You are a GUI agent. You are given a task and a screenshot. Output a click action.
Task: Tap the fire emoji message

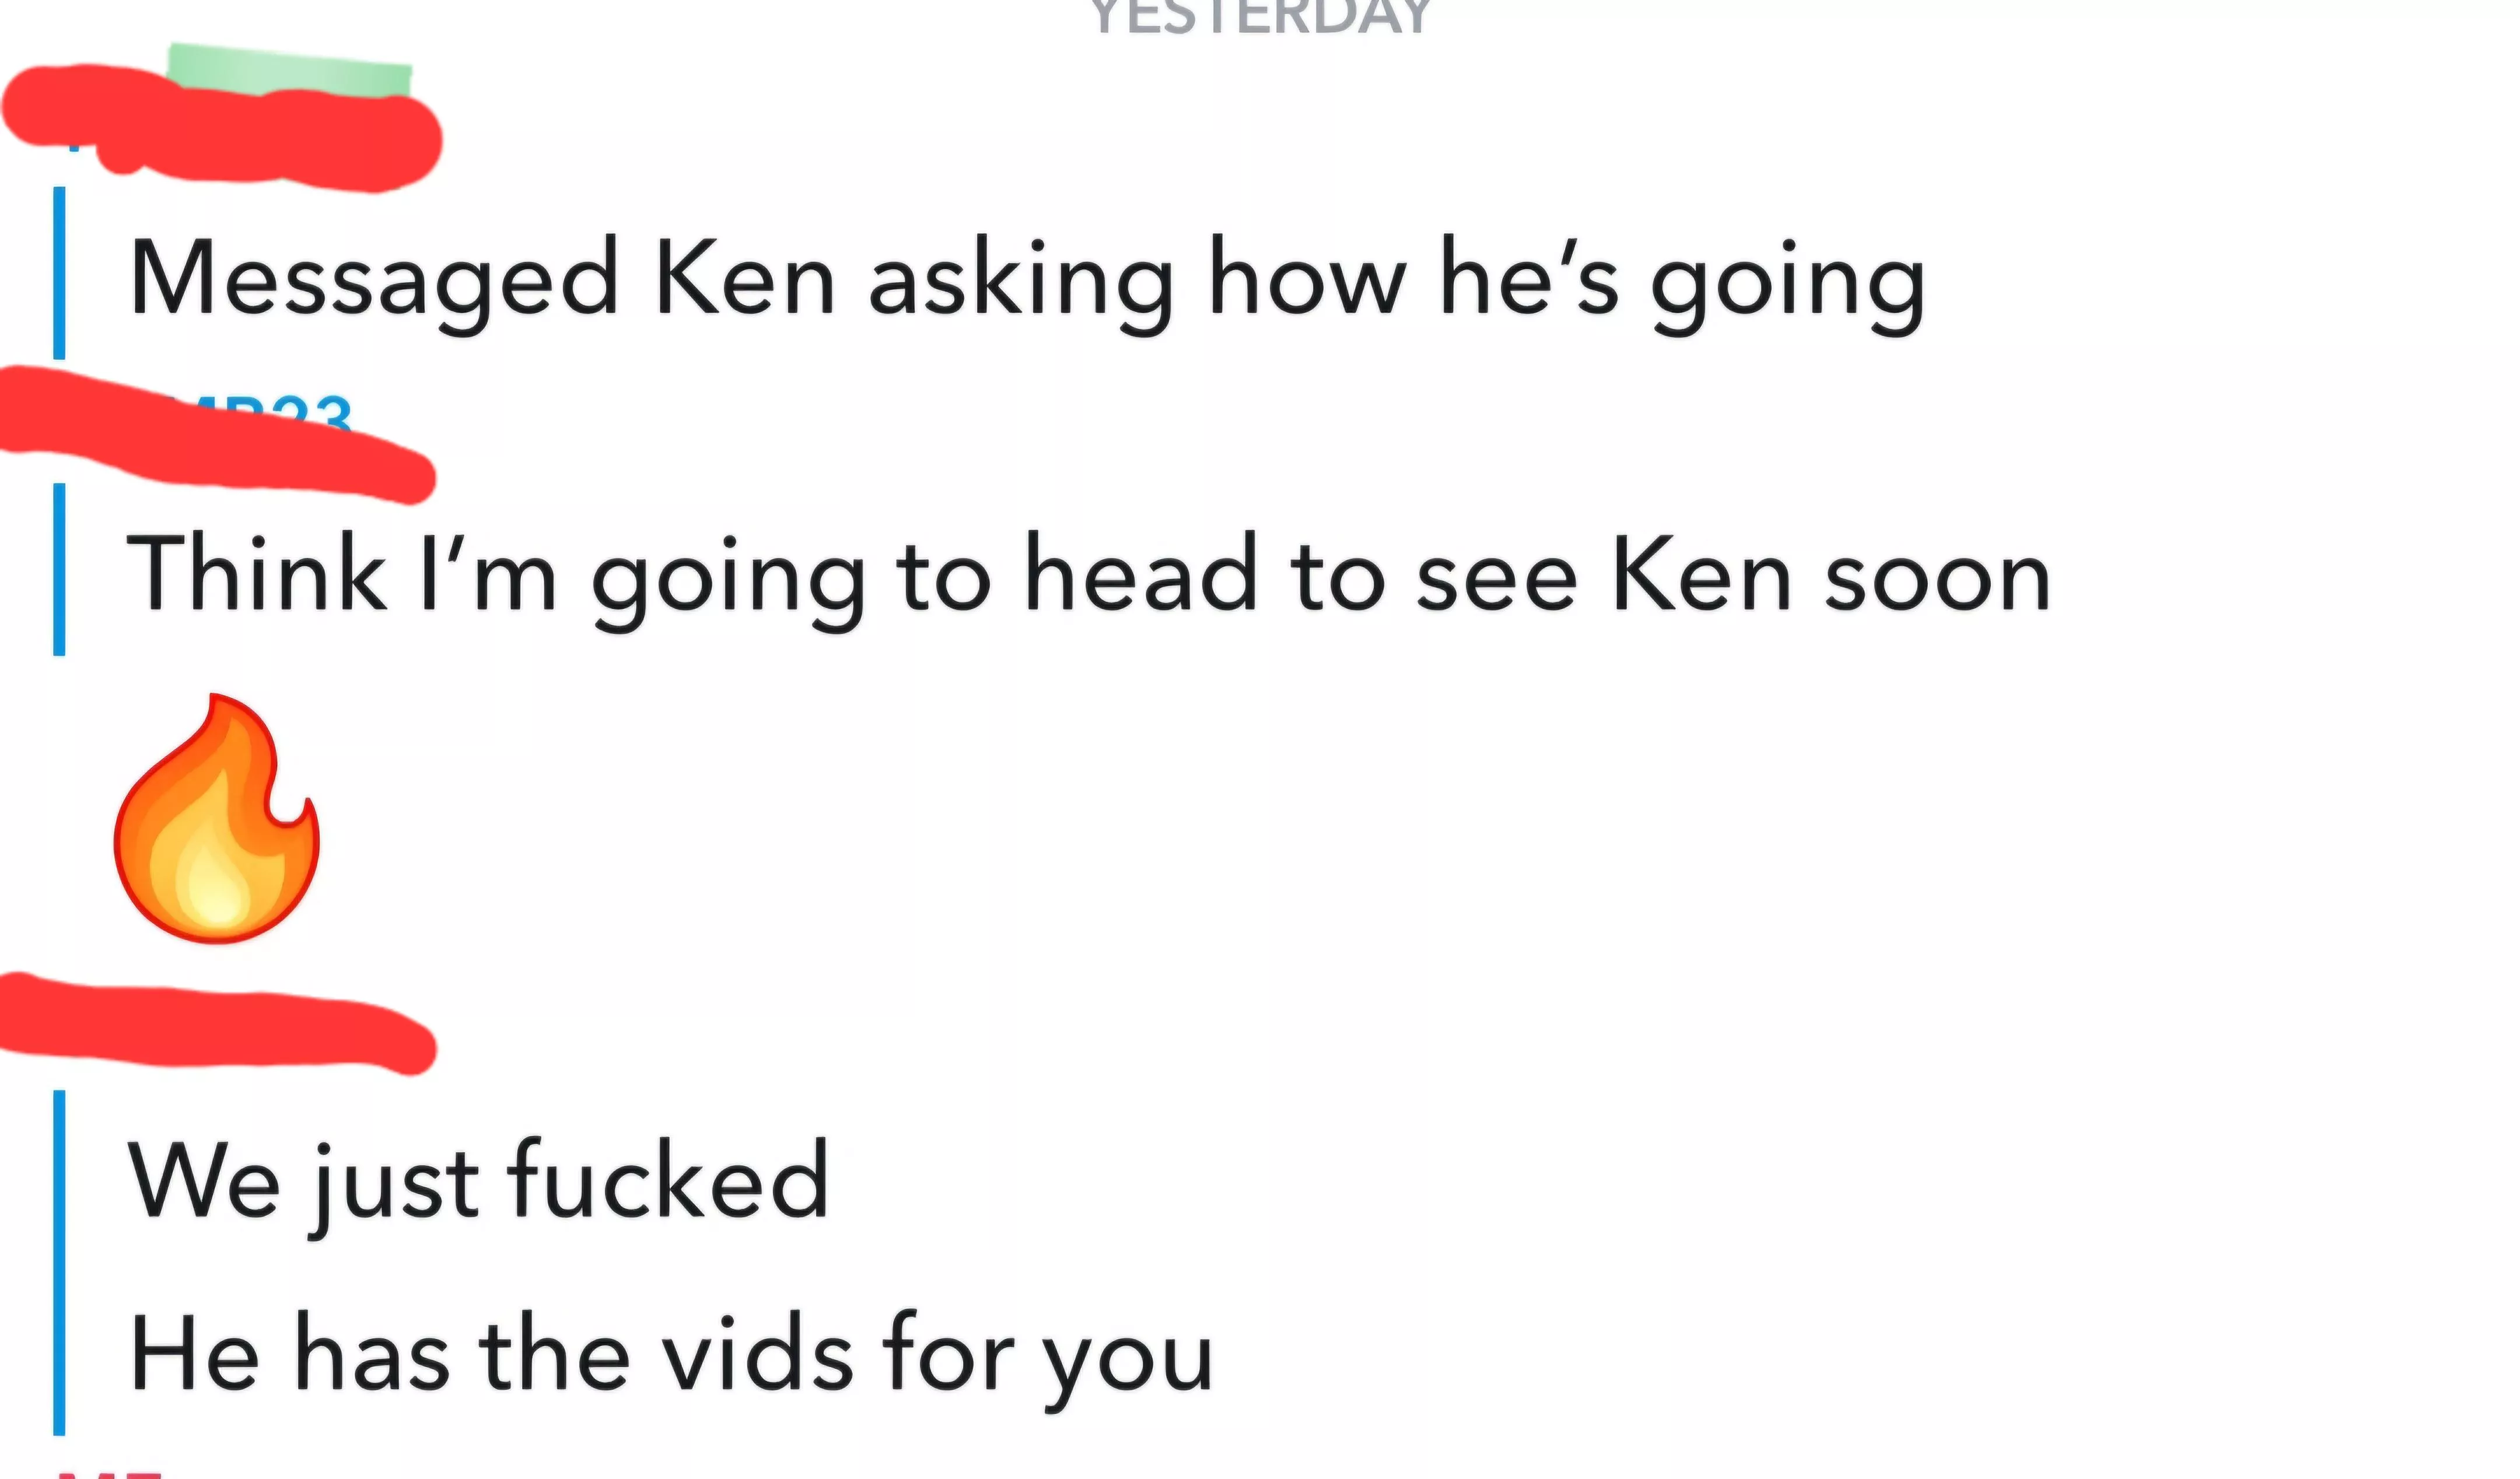click(x=216, y=818)
